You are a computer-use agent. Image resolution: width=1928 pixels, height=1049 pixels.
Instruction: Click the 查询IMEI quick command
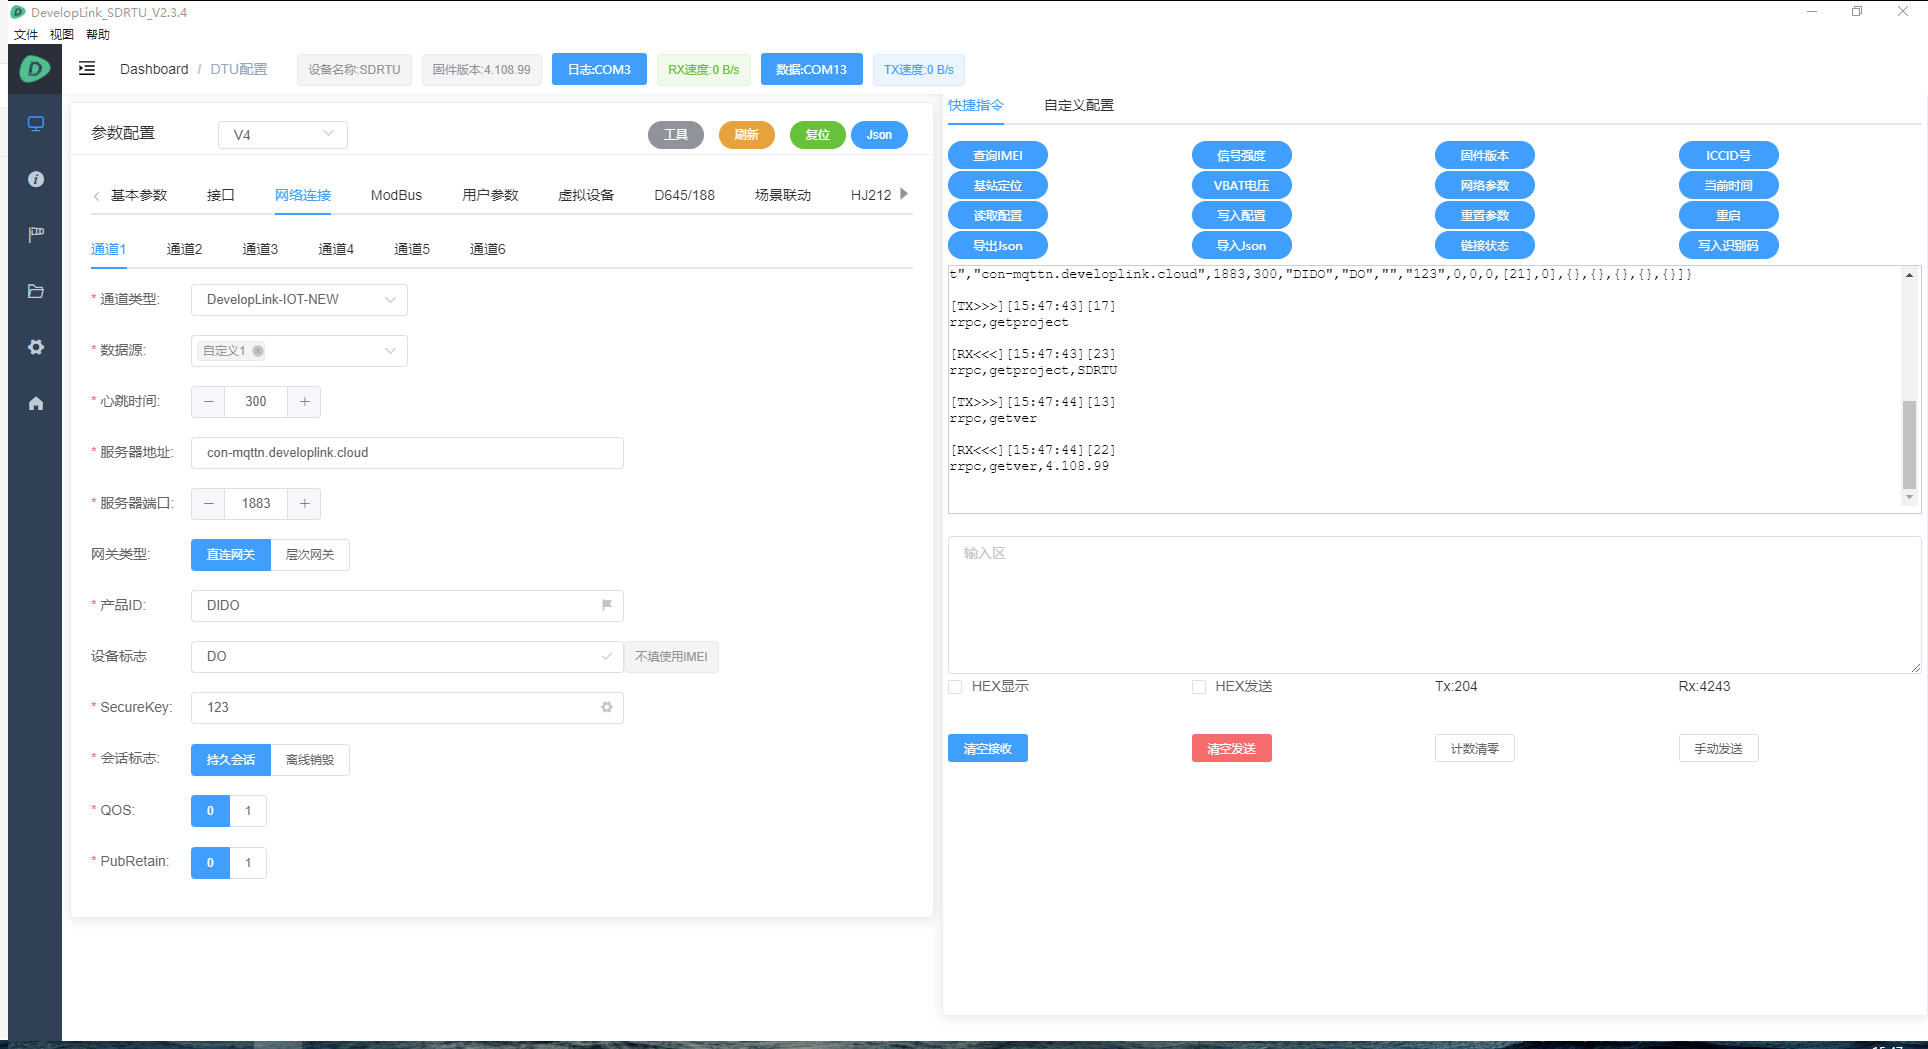pyautogui.click(x=998, y=155)
